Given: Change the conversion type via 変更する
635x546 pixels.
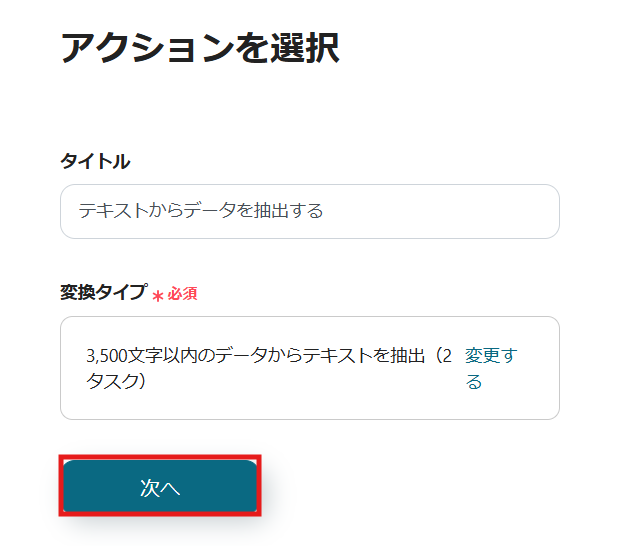Looking at the screenshot, I should [490, 368].
